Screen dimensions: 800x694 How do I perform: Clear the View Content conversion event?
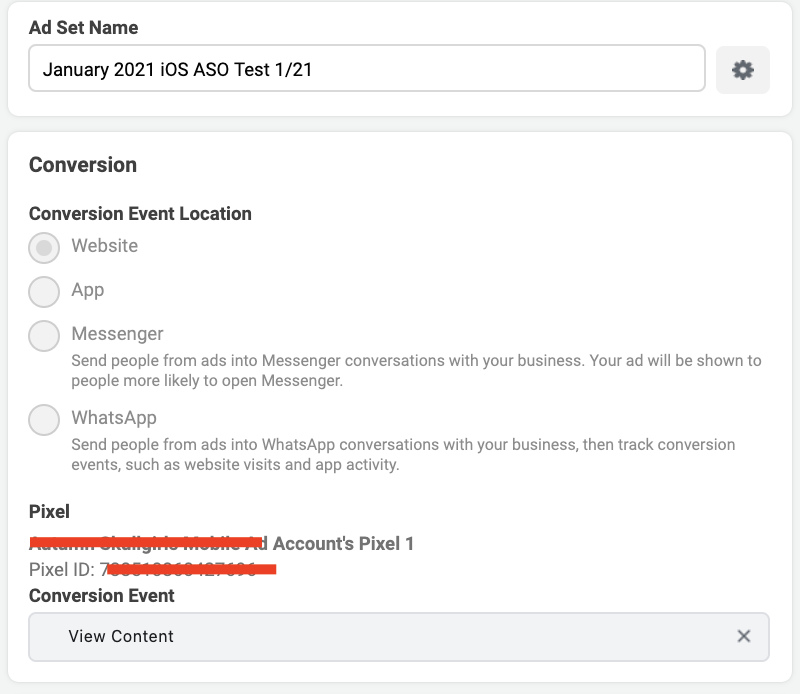point(743,636)
